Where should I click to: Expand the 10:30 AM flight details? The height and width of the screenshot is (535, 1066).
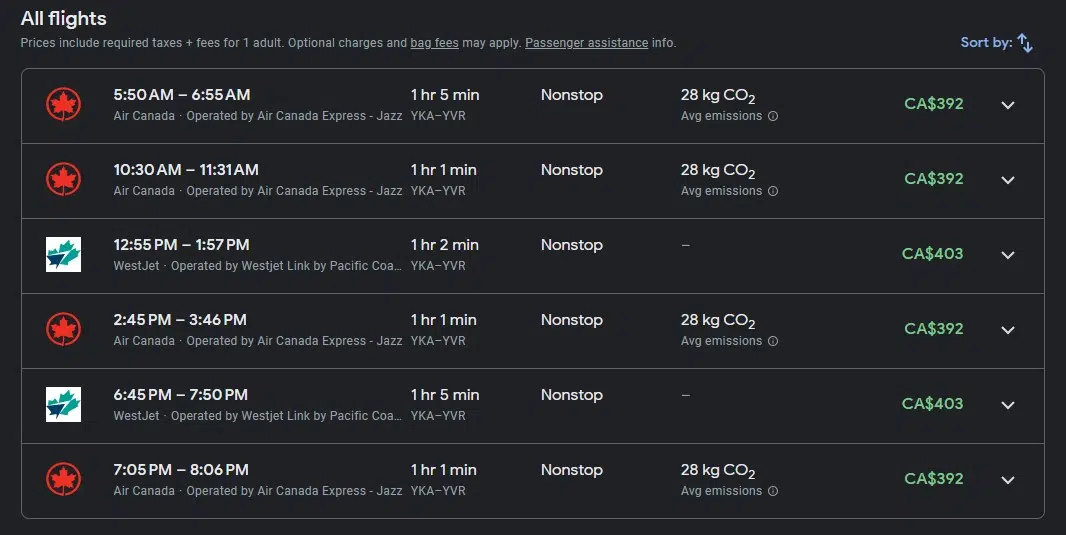(1008, 180)
